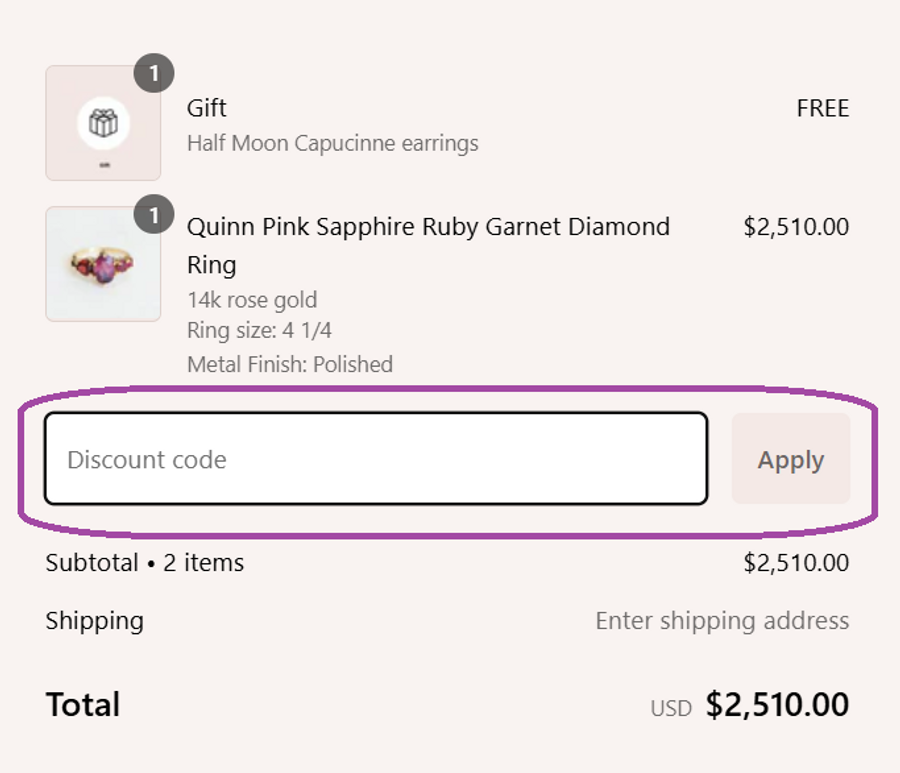900x773 pixels.
Task: Click the bold Total amount
Action: [x=777, y=705]
